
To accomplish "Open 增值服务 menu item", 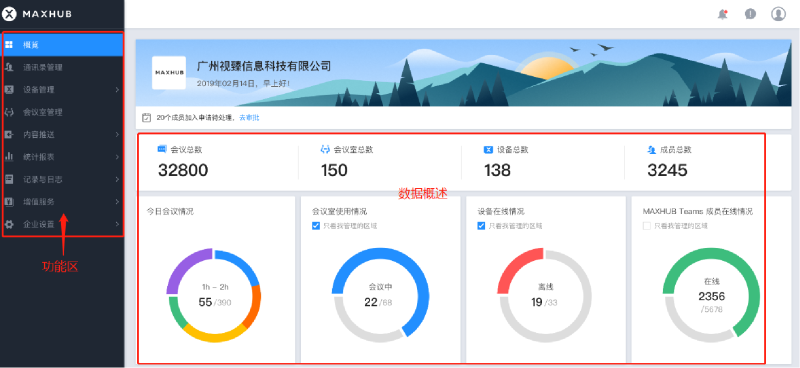I will 63,202.
